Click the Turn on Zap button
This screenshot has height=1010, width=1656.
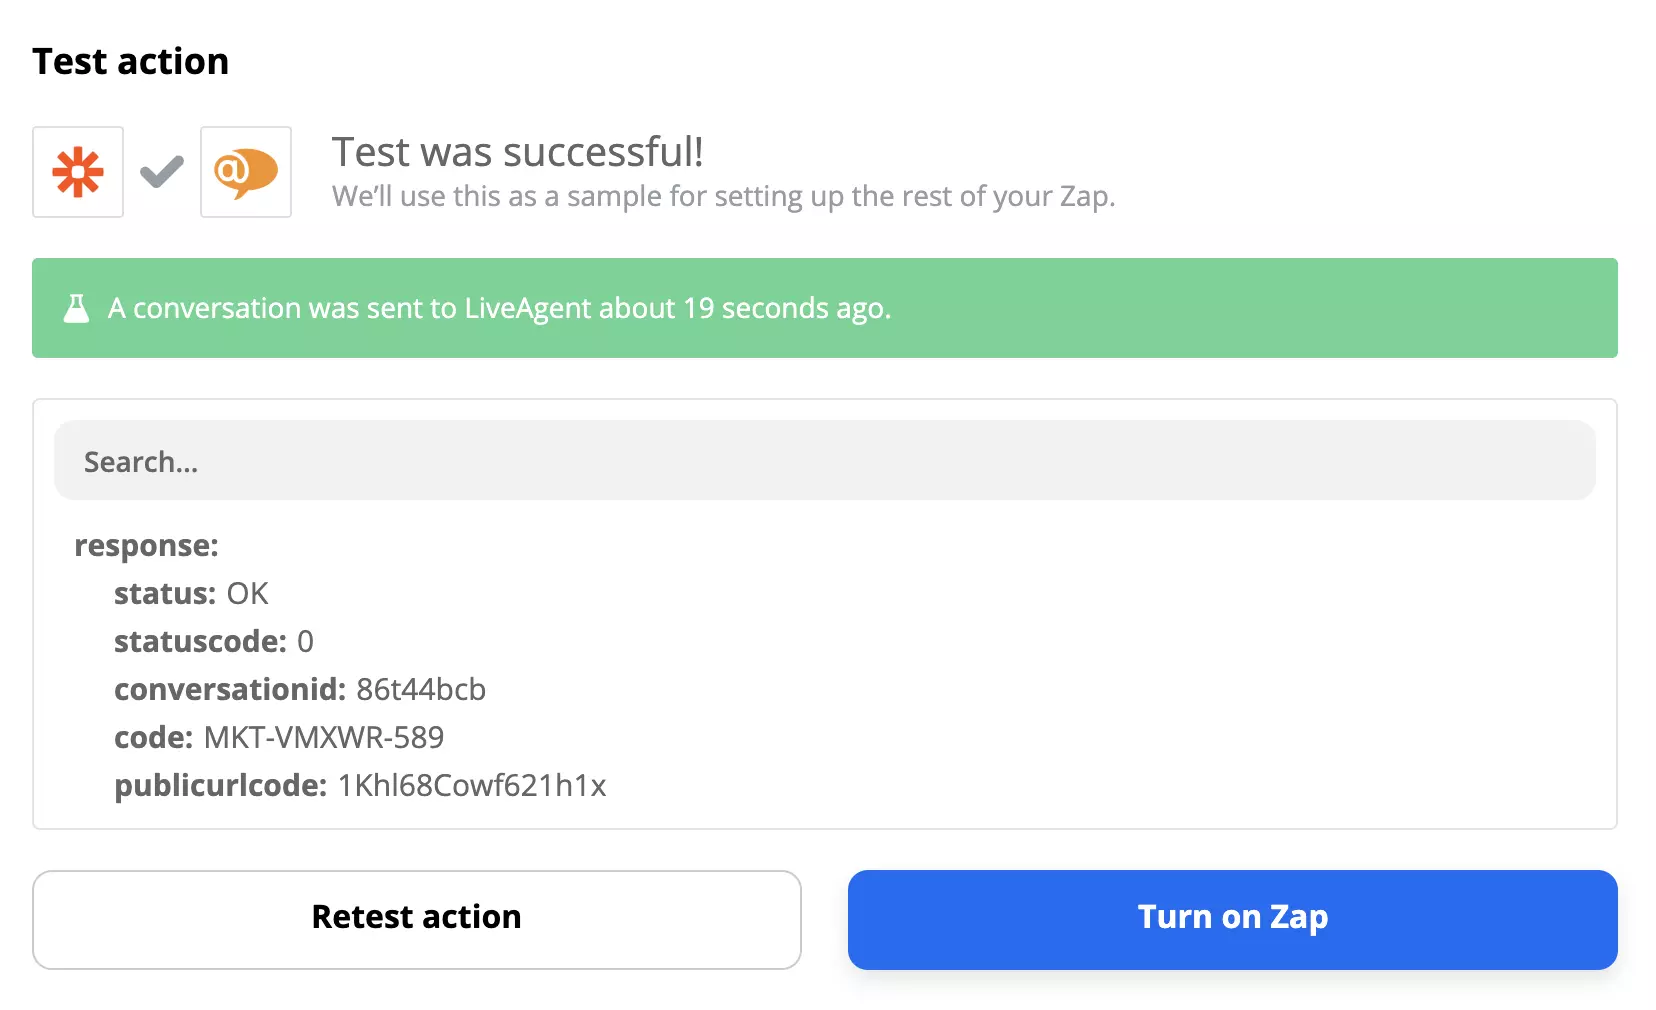(1232, 918)
